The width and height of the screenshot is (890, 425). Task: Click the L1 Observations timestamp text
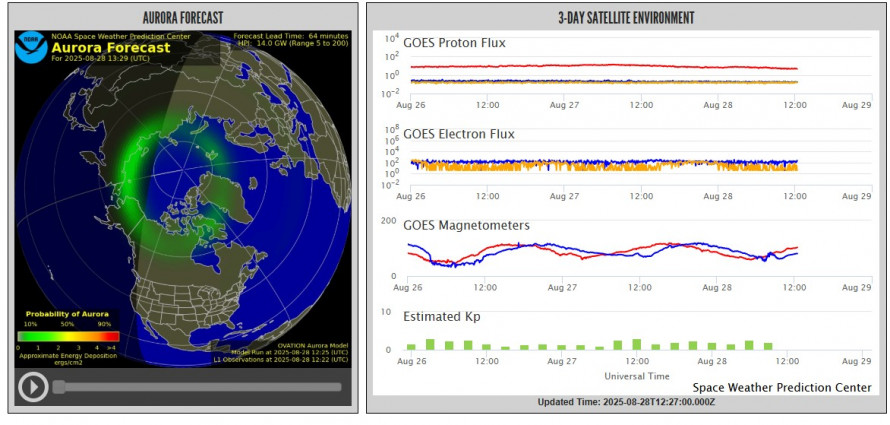[281, 359]
